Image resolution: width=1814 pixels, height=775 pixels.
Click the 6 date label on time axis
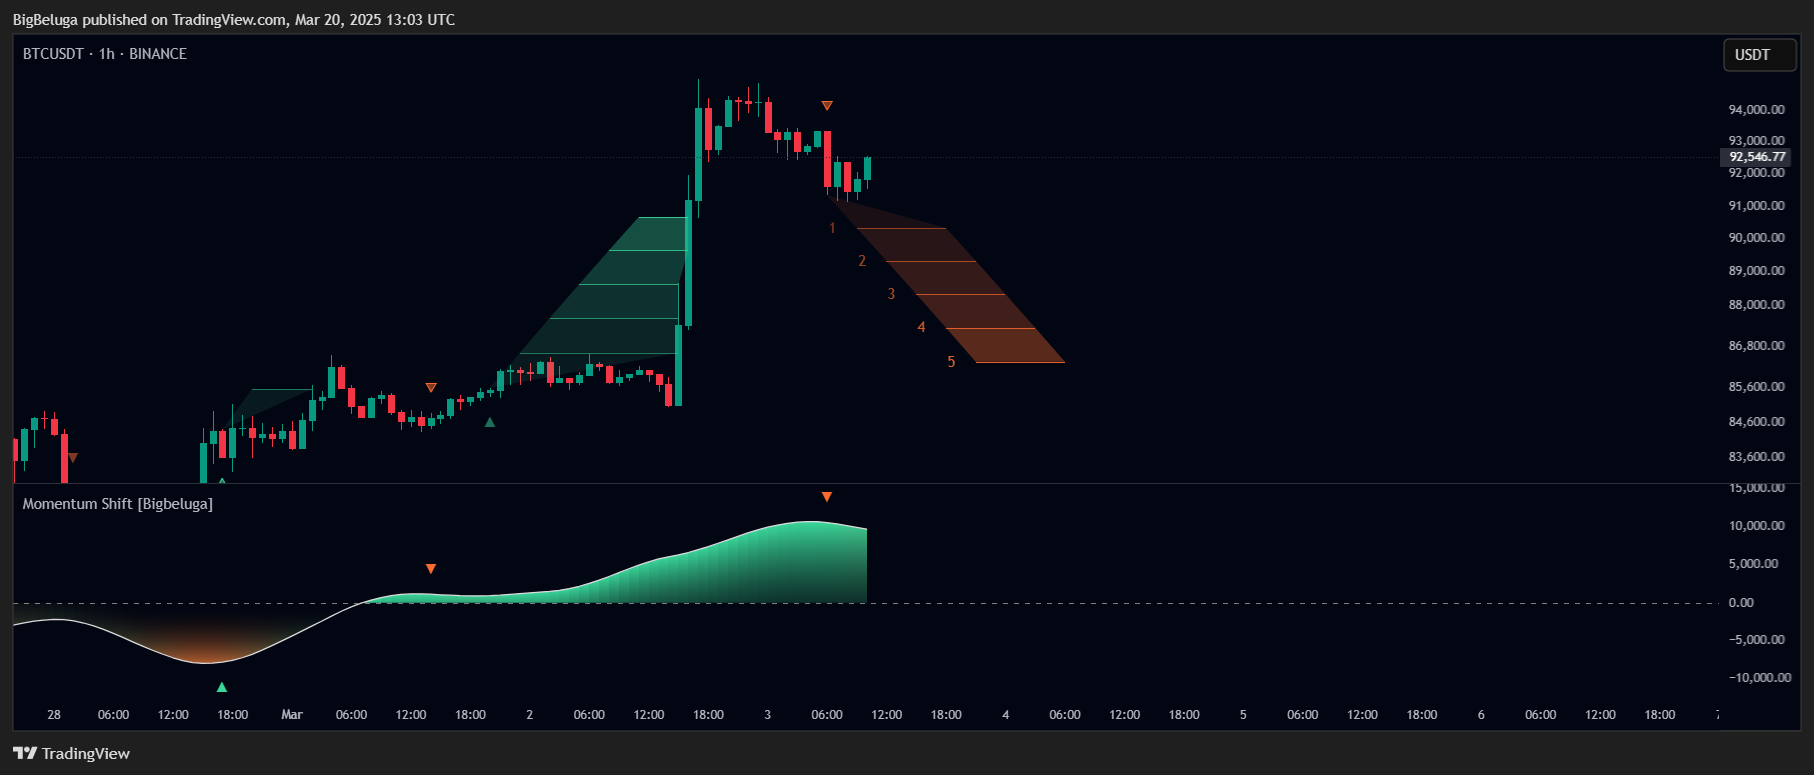[1481, 715]
